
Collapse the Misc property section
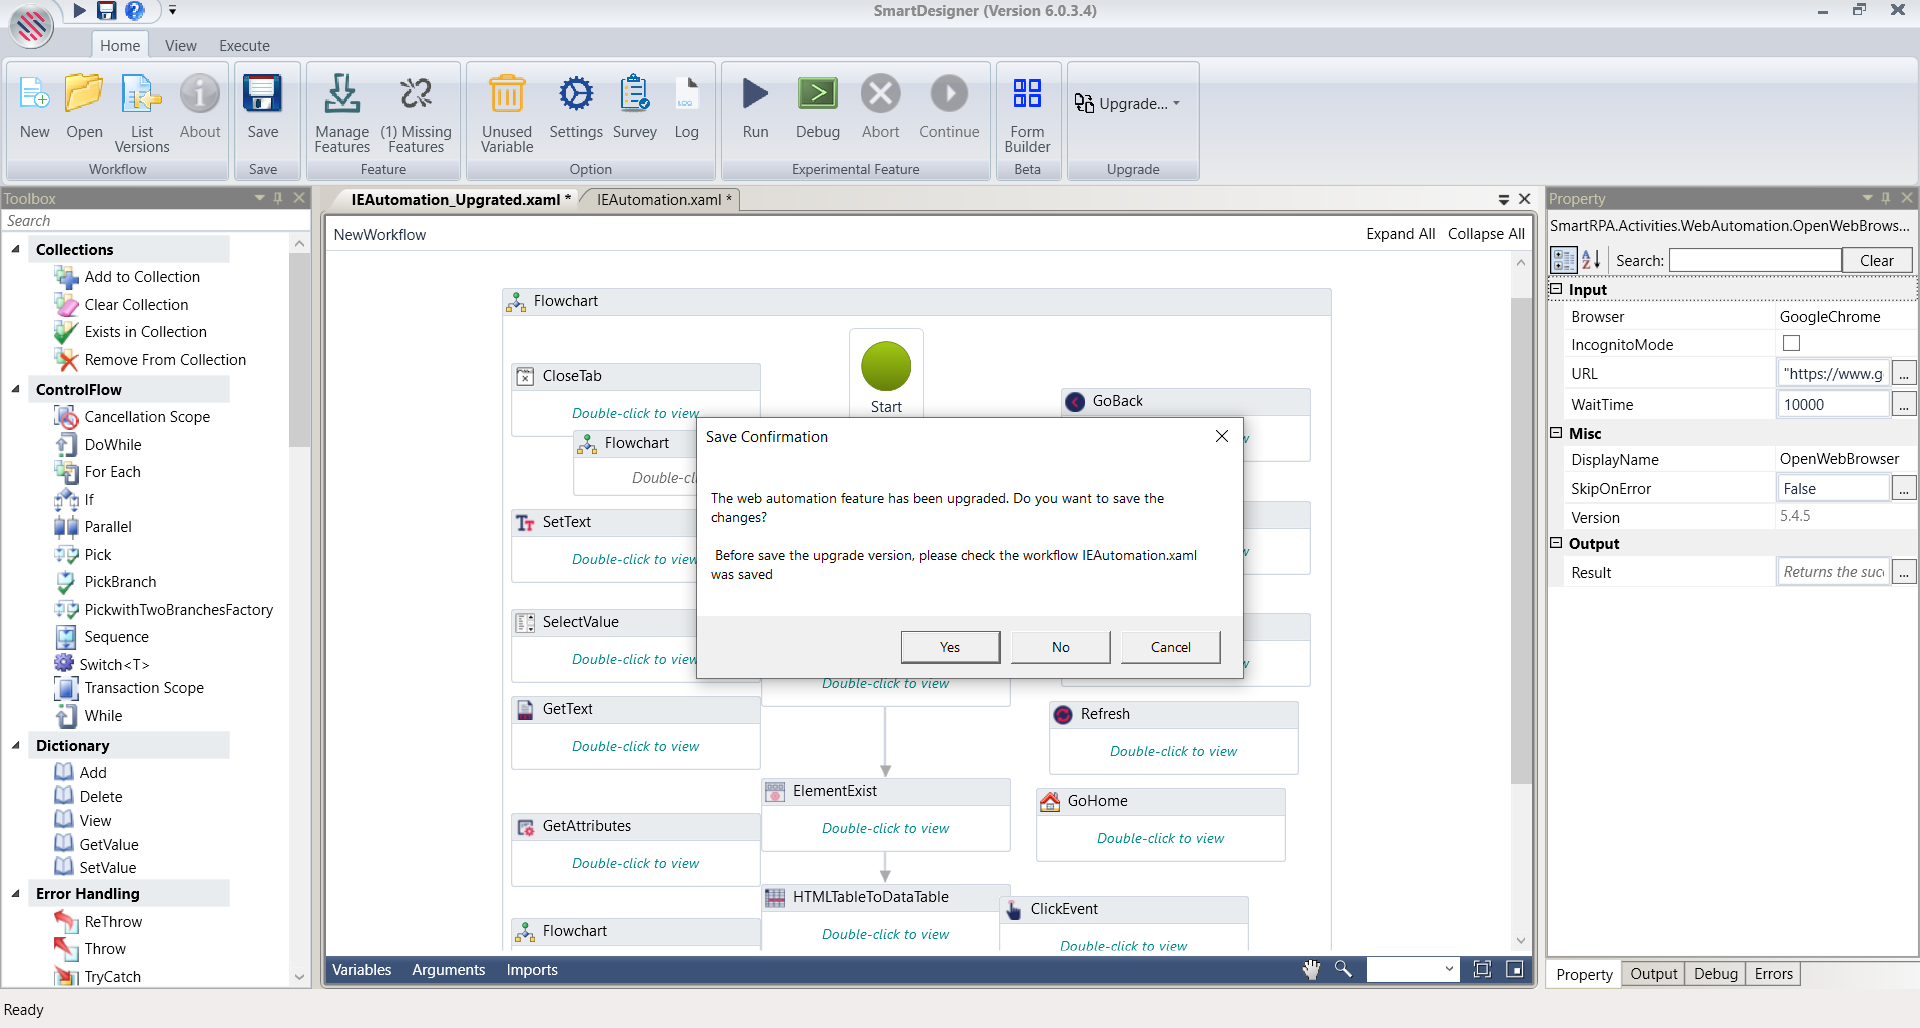coord(1556,433)
